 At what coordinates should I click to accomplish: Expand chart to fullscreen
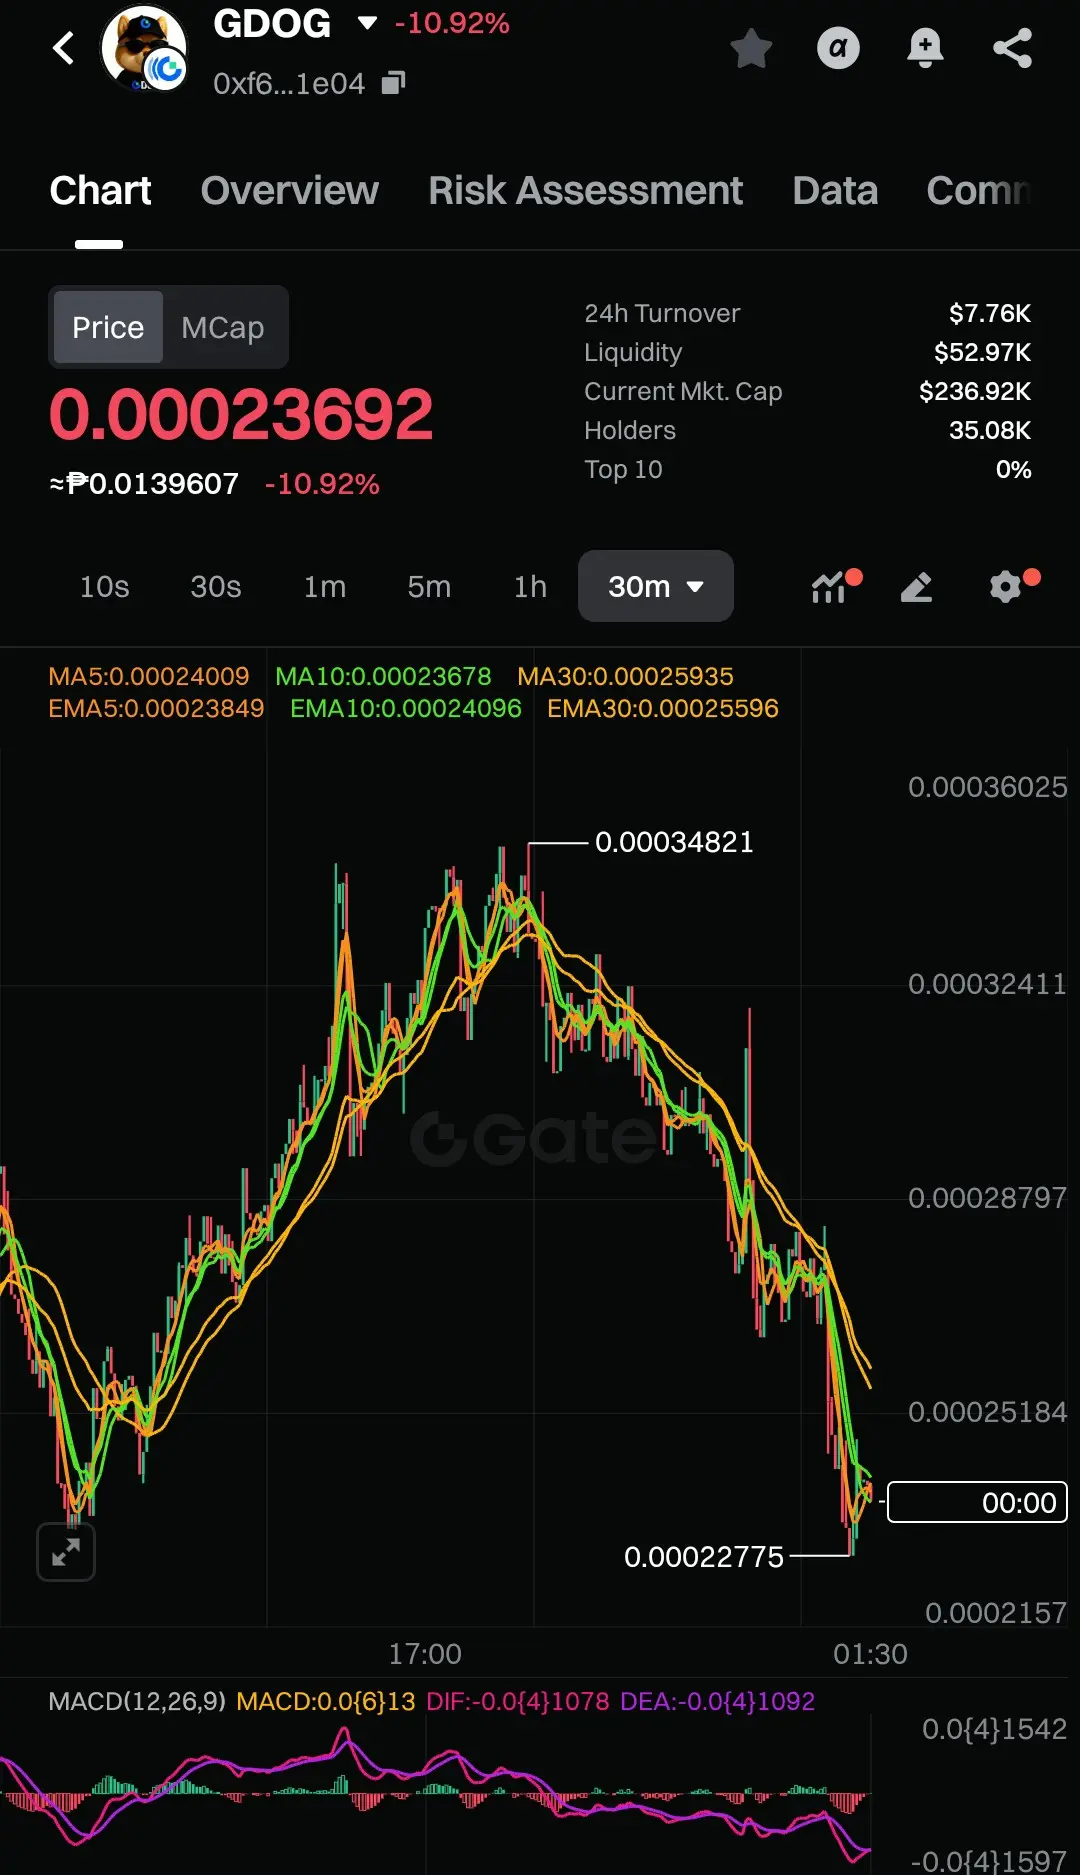click(x=66, y=1552)
